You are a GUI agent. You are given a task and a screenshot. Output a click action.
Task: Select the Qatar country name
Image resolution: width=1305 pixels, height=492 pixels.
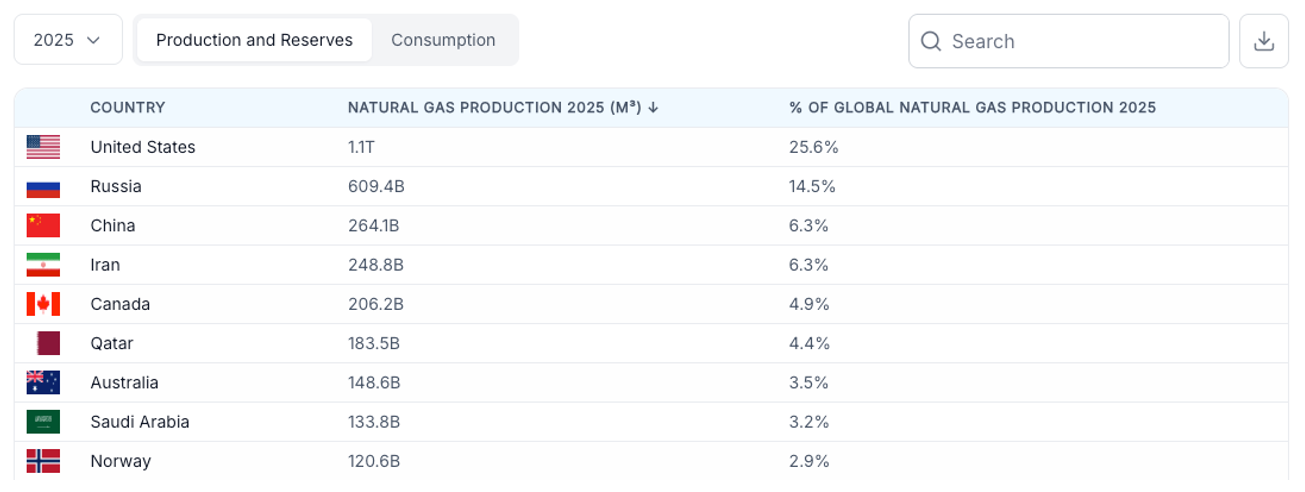coord(112,343)
